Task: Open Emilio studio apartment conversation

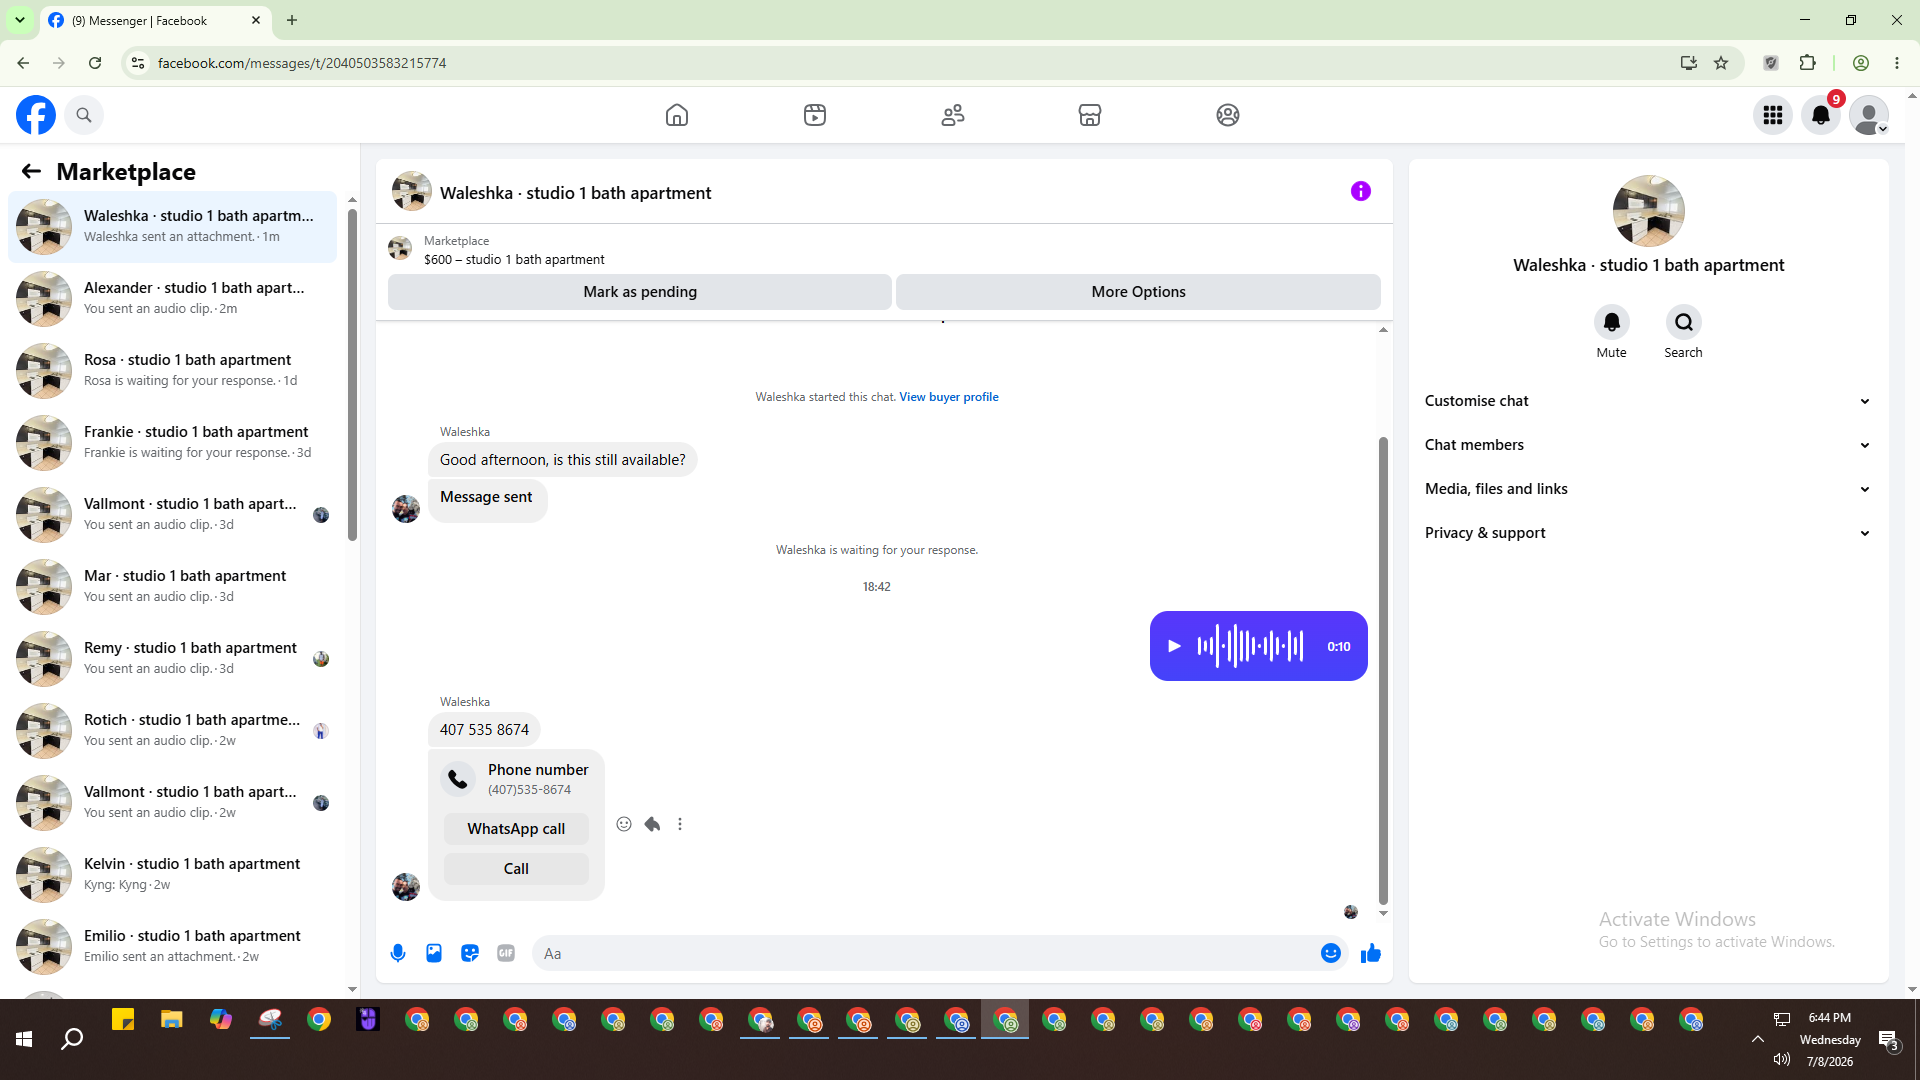Action: point(172,947)
